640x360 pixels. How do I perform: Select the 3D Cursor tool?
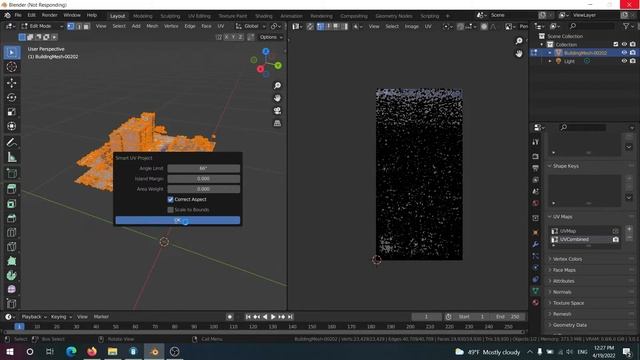[x=11, y=67]
